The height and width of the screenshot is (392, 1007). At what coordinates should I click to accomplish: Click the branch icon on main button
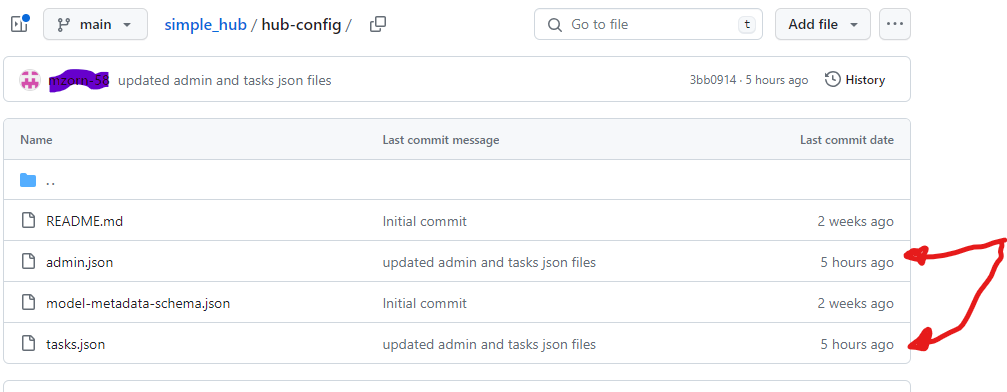pos(64,24)
